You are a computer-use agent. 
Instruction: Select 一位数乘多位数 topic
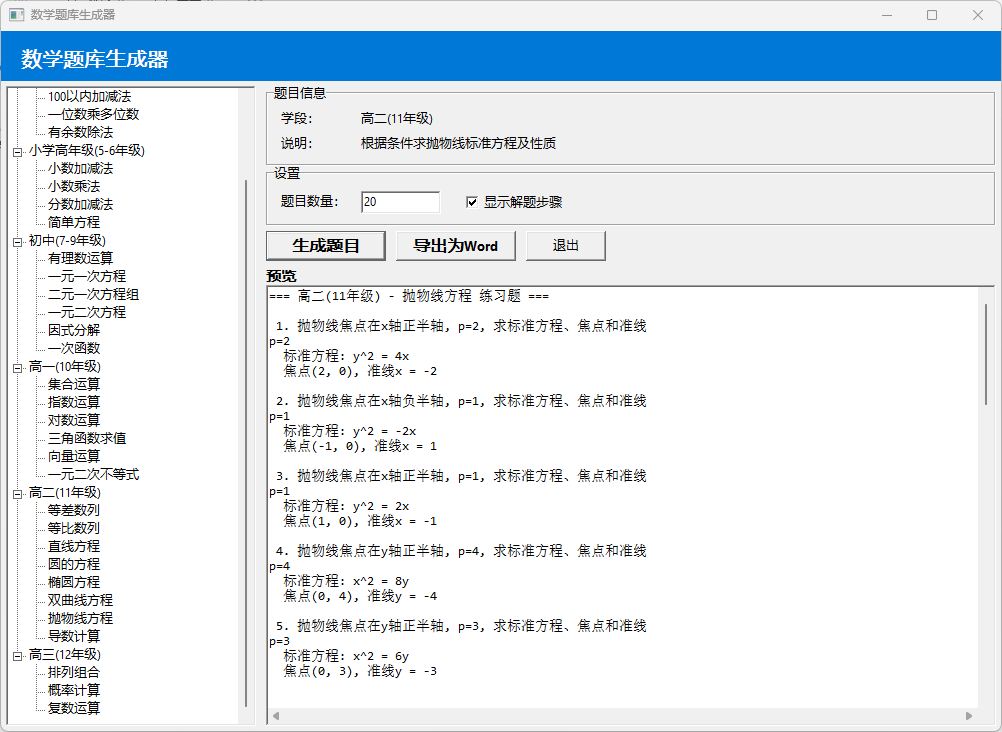pyautogui.click(x=93, y=114)
